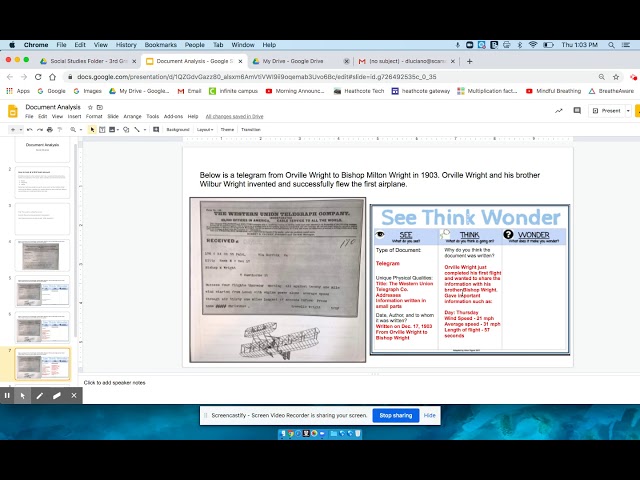
Task: Select slide 4 thumbnail in filmstrip
Action: 42,255
